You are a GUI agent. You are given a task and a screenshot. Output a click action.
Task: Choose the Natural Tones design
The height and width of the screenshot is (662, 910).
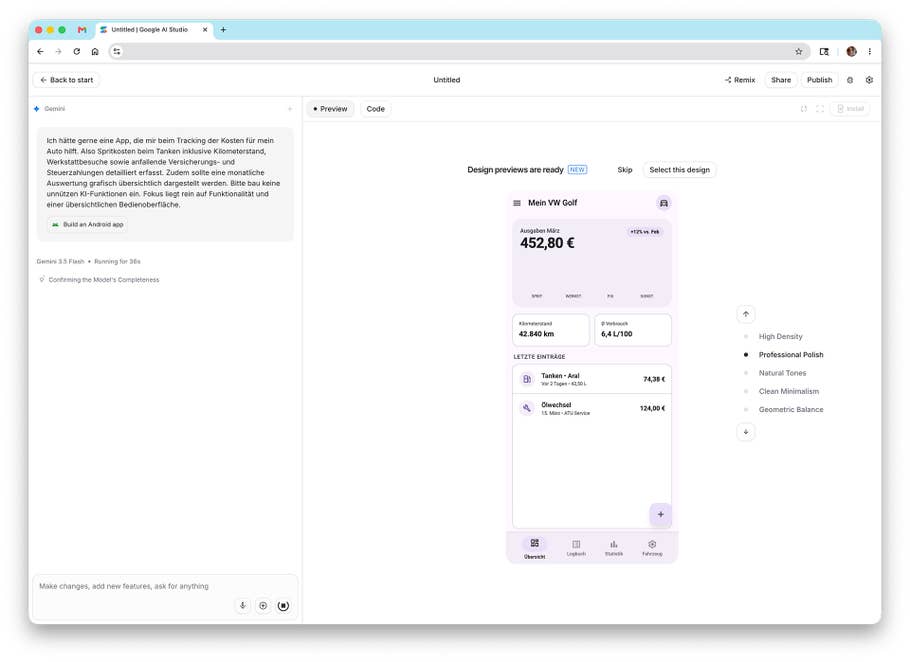(782, 373)
